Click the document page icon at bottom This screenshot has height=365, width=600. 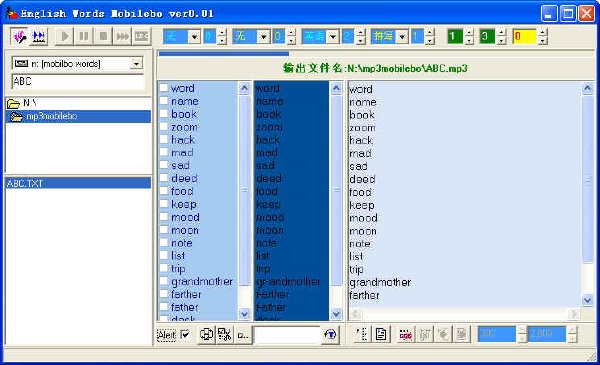[x=381, y=335]
